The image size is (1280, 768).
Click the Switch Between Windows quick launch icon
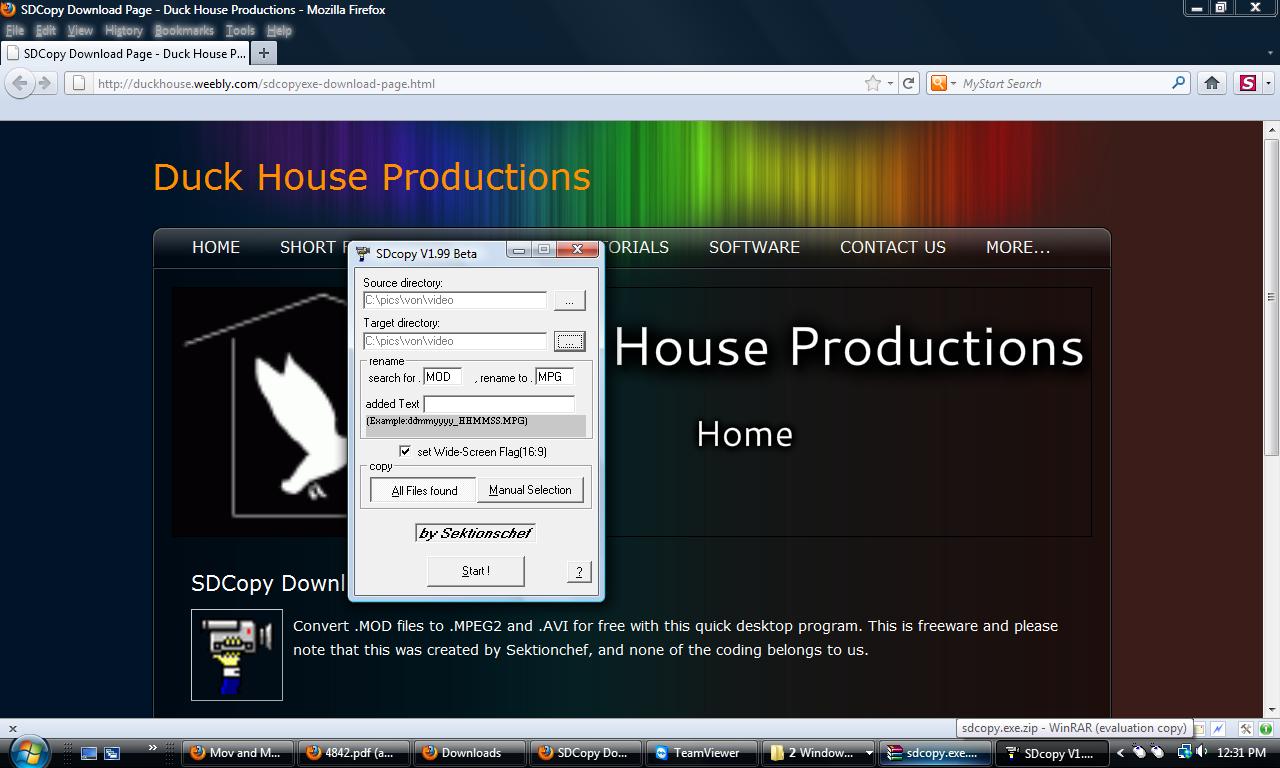pos(112,753)
